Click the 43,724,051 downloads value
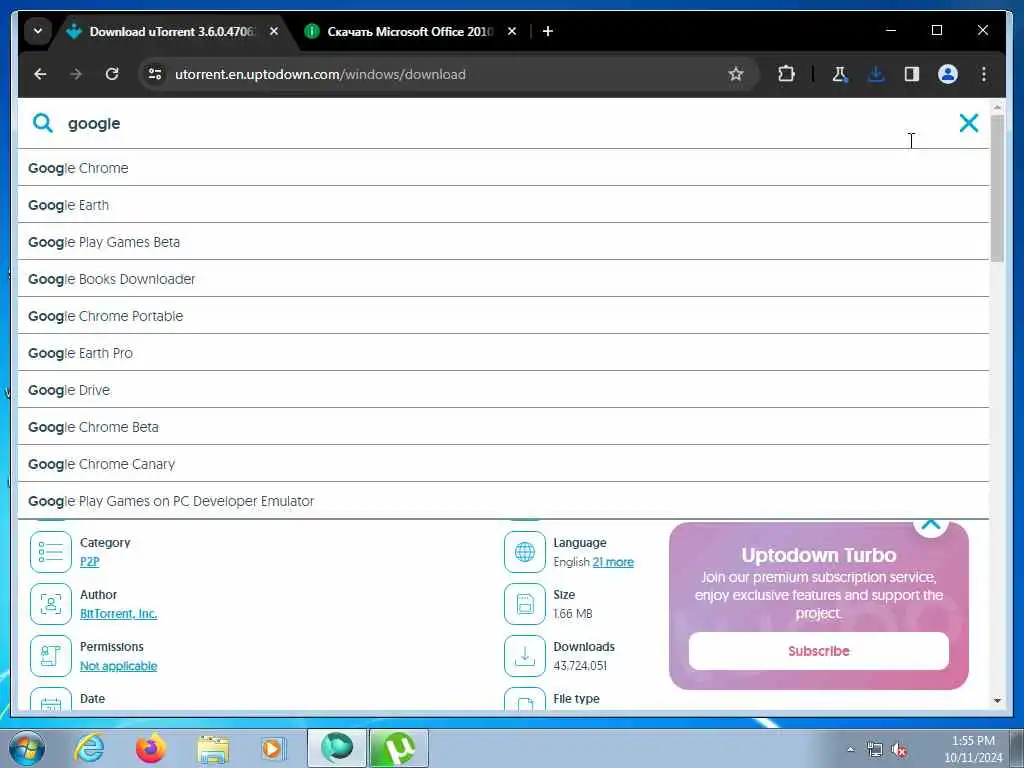This screenshot has width=1024, height=768. pos(580,665)
